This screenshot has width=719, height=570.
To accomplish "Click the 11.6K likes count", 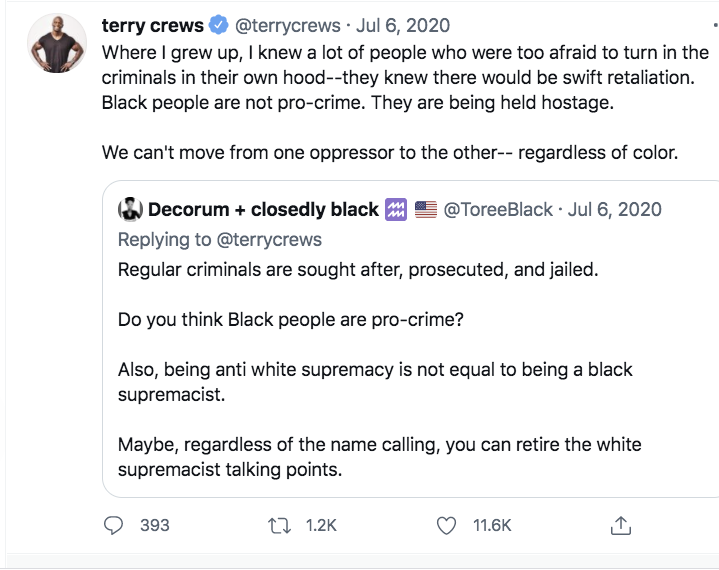I will (492, 524).
